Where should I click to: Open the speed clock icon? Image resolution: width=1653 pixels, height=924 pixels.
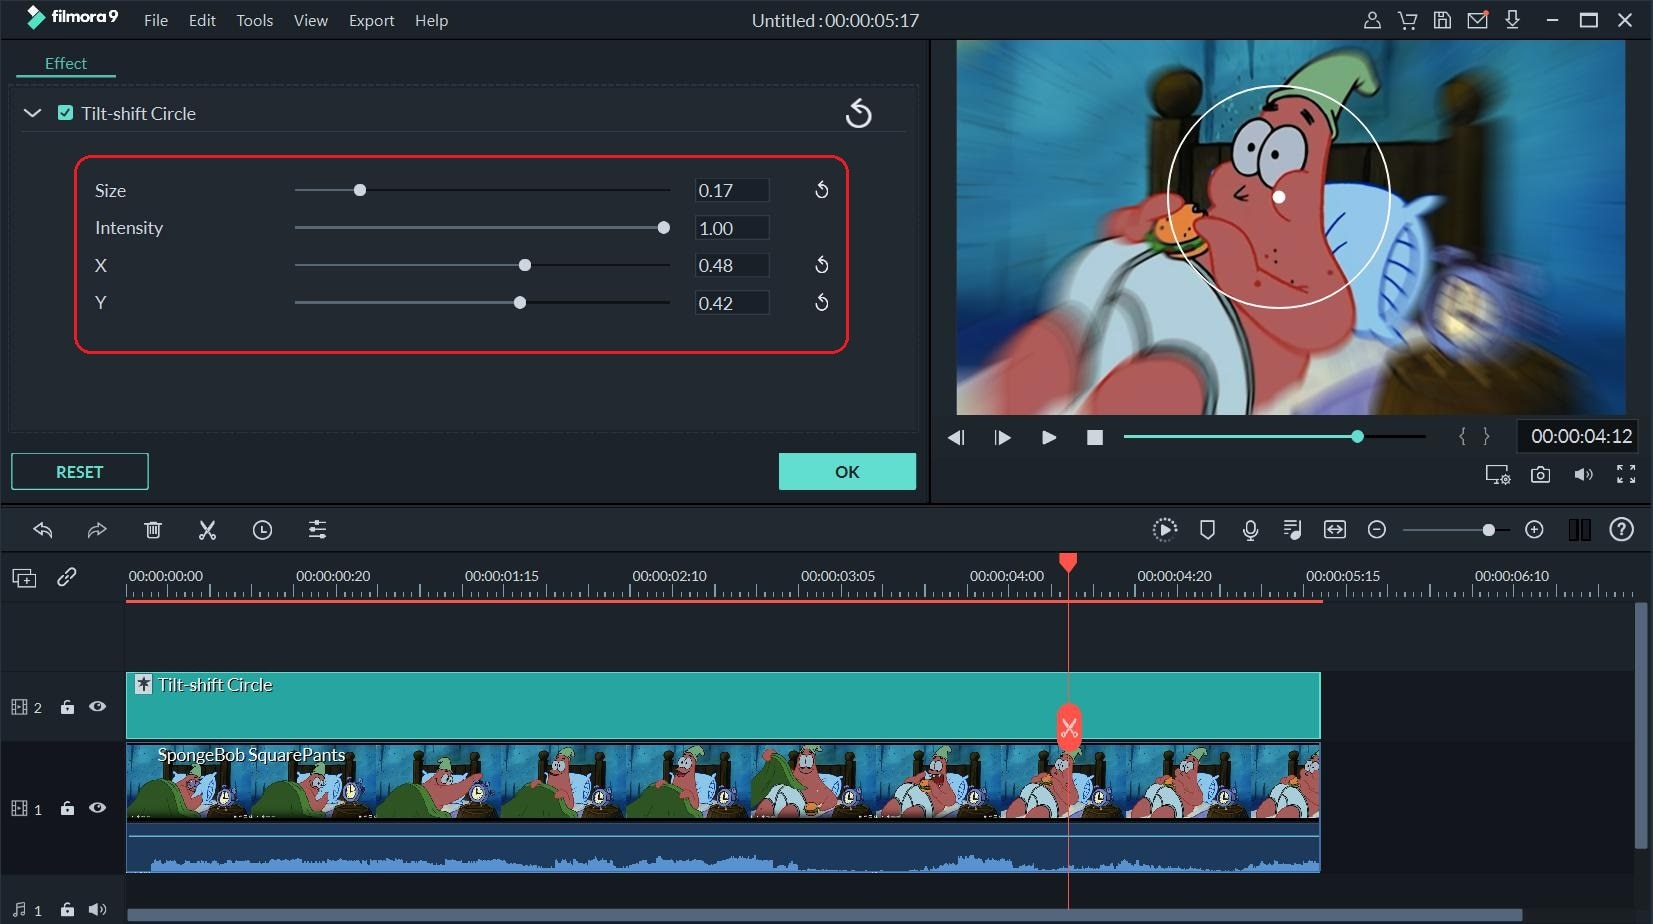(x=262, y=530)
